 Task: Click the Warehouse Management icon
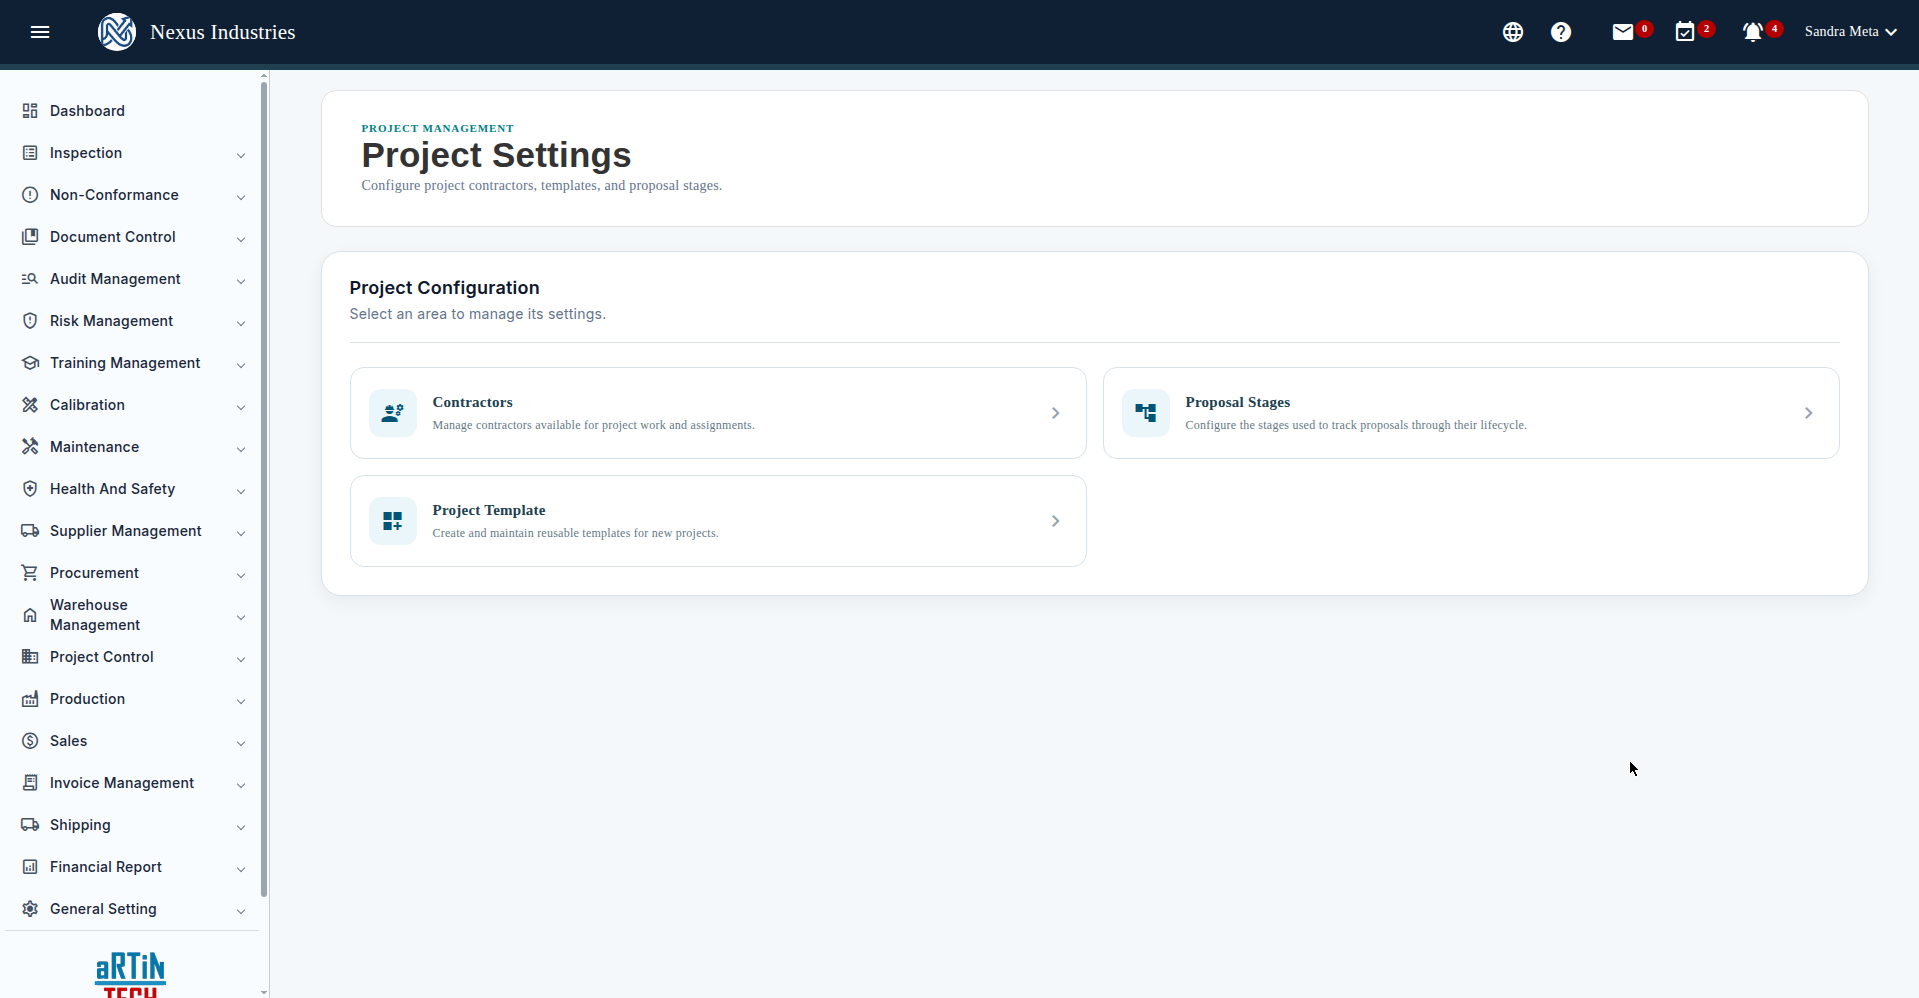coord(30,615)
